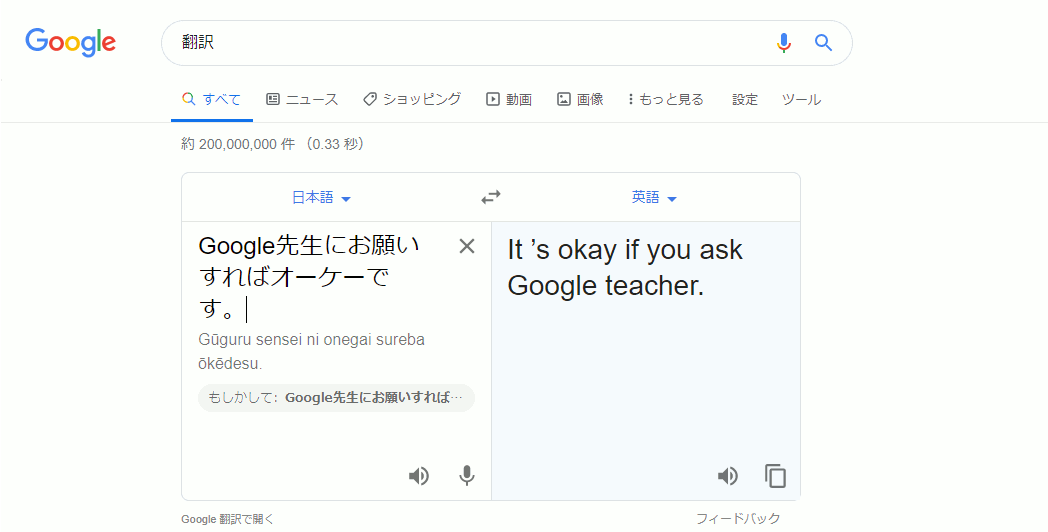The image size is (1048, 532).
Task: Listen to the English translation
Action: (728, 476)
